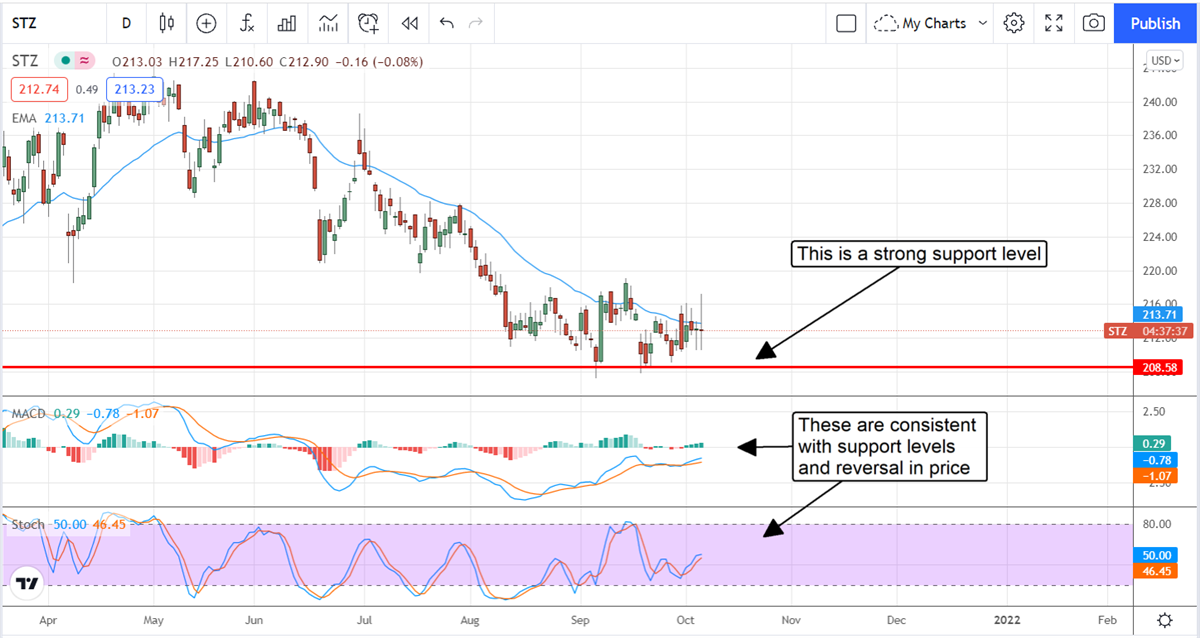This screenshot has width=1200, height=638.
Task: Click the TradingView logo in chart corner
Action: 28,584
